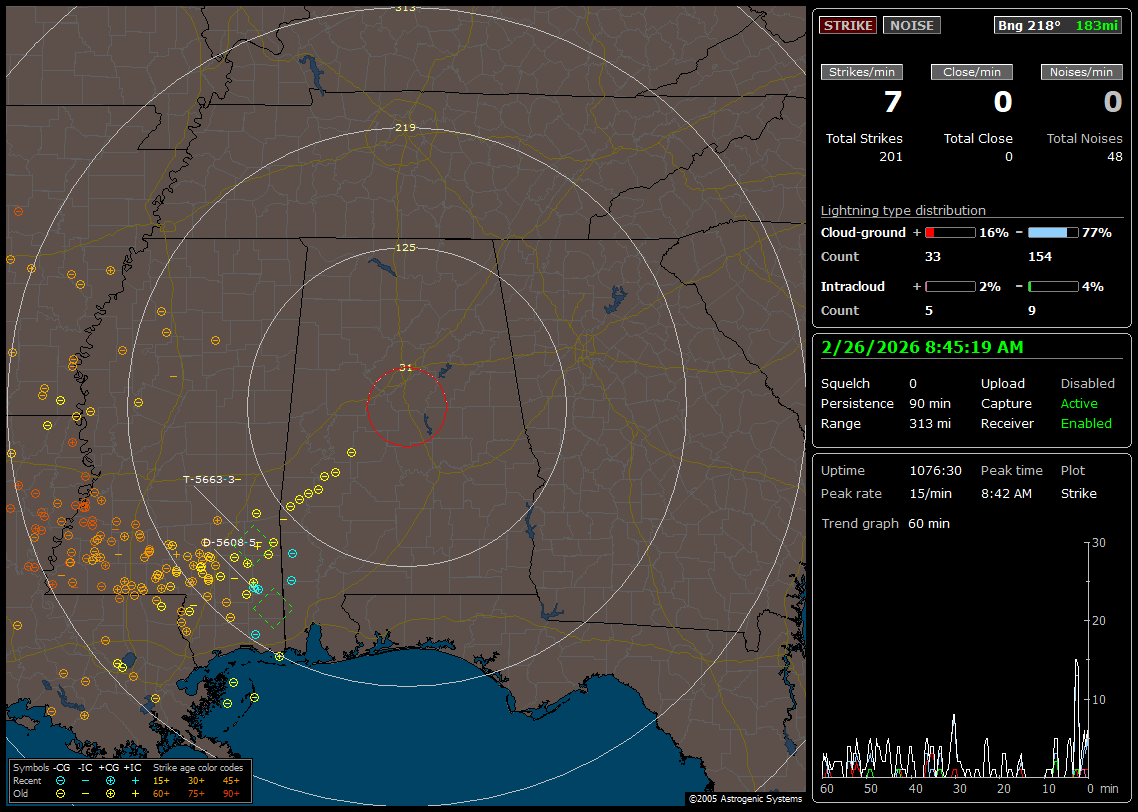The image size is (1138, 812).
Task: Click the 125 mile range ring label
Action: (x=405, y=247)
